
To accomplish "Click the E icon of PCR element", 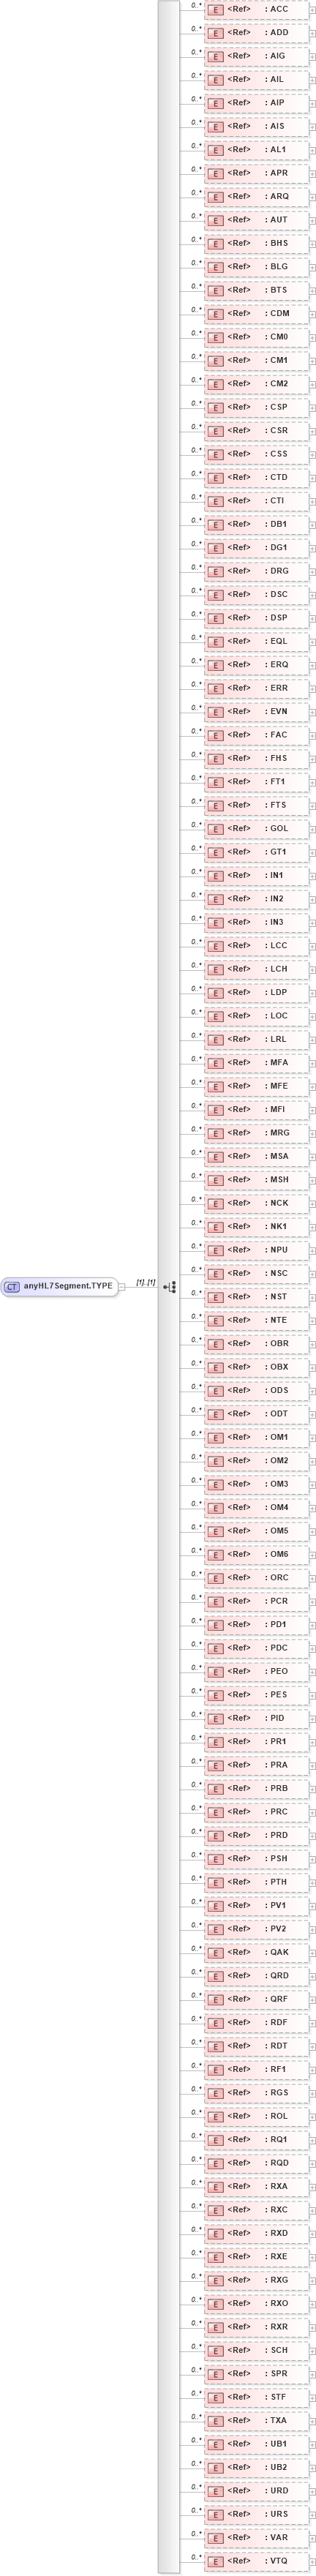I will click(x=216, y=1602).
